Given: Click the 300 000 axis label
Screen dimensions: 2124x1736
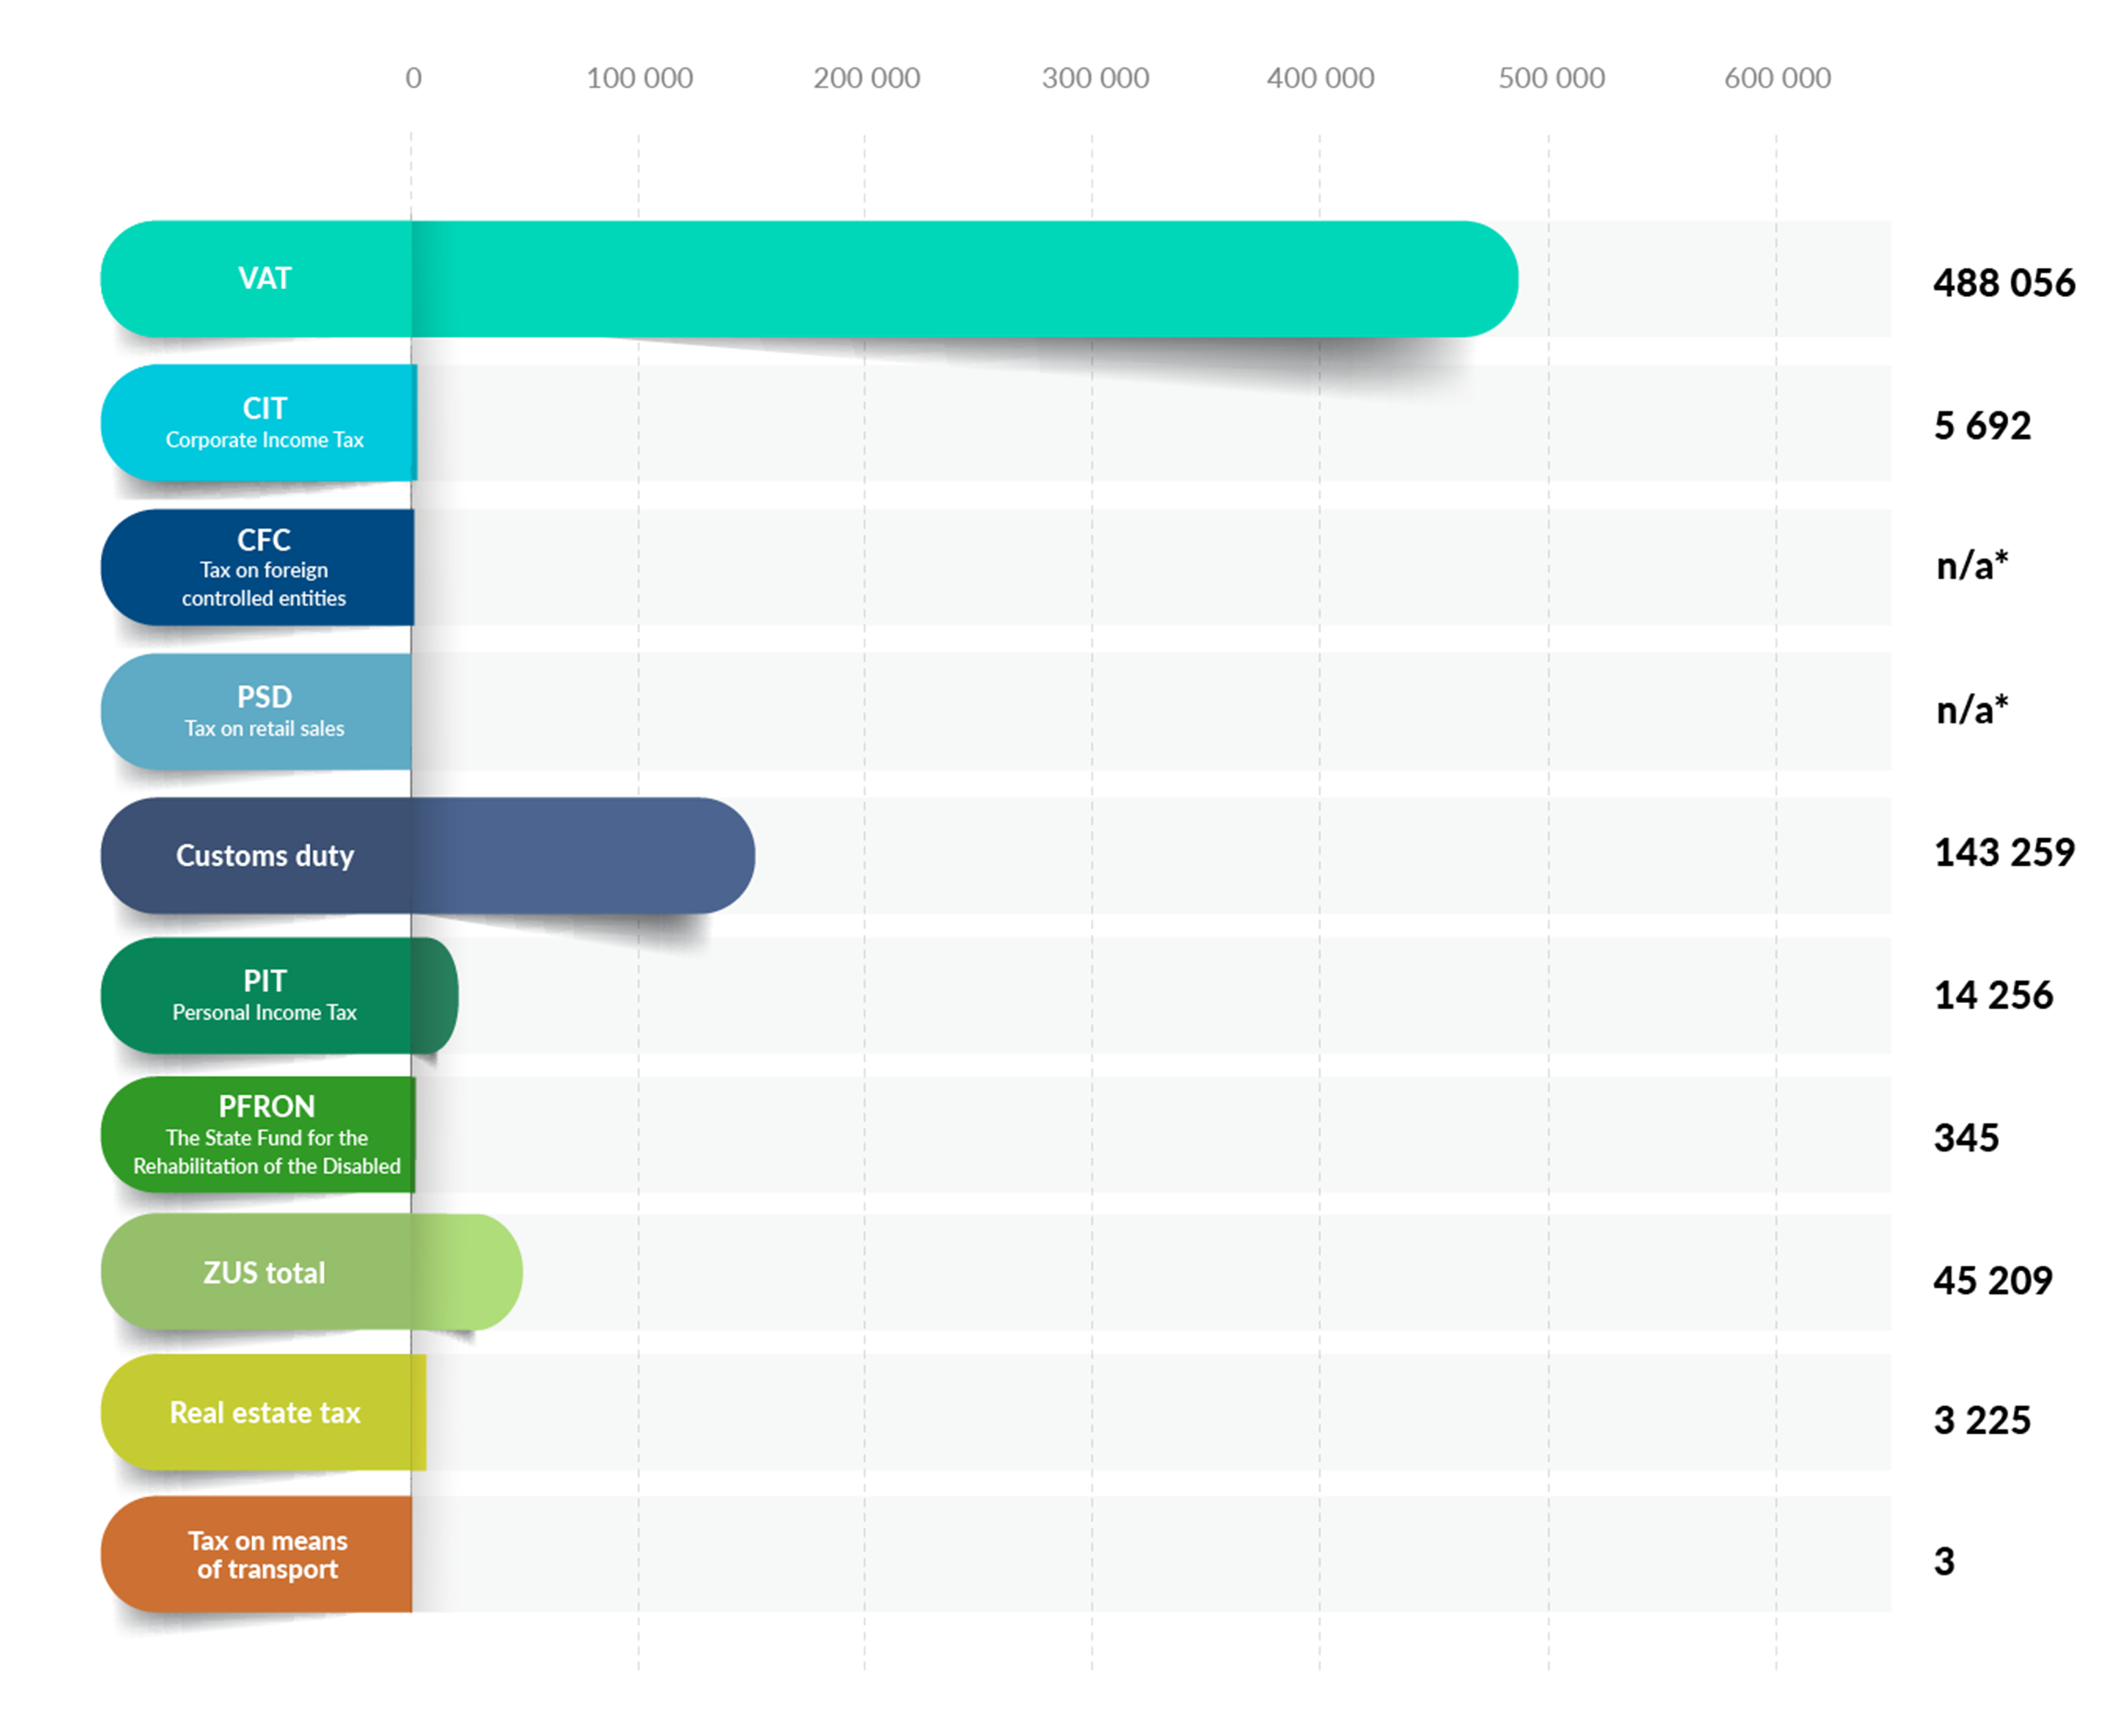Looking at the screenshot, I should coord(1095,78).
